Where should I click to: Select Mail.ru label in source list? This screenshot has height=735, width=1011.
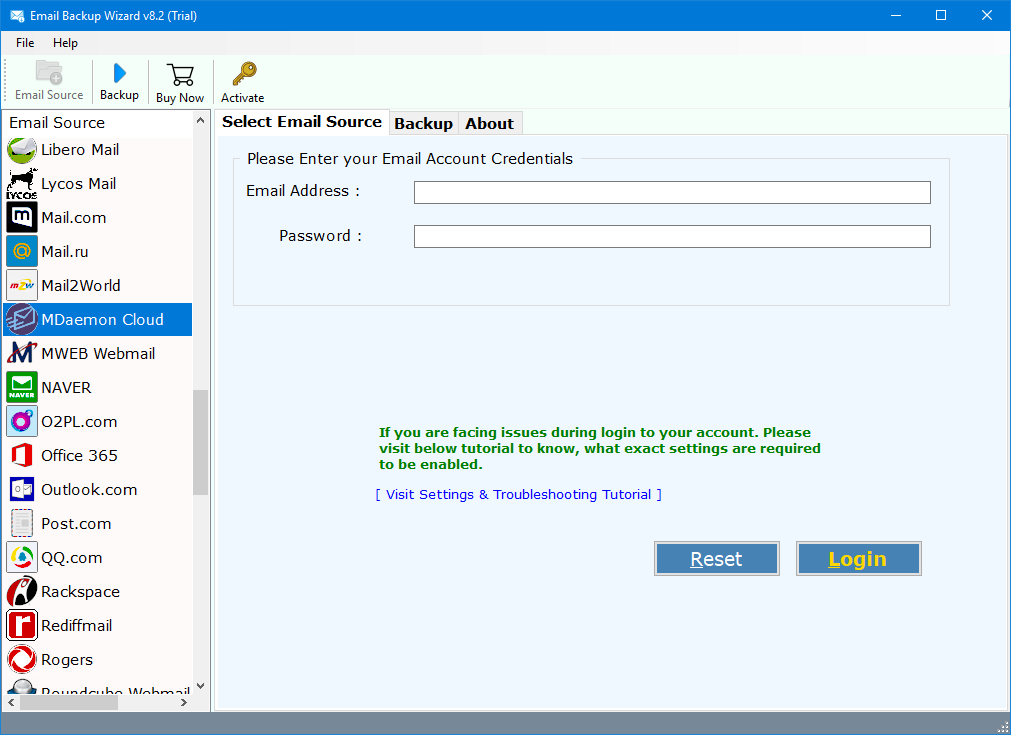(x=64, y=251)
